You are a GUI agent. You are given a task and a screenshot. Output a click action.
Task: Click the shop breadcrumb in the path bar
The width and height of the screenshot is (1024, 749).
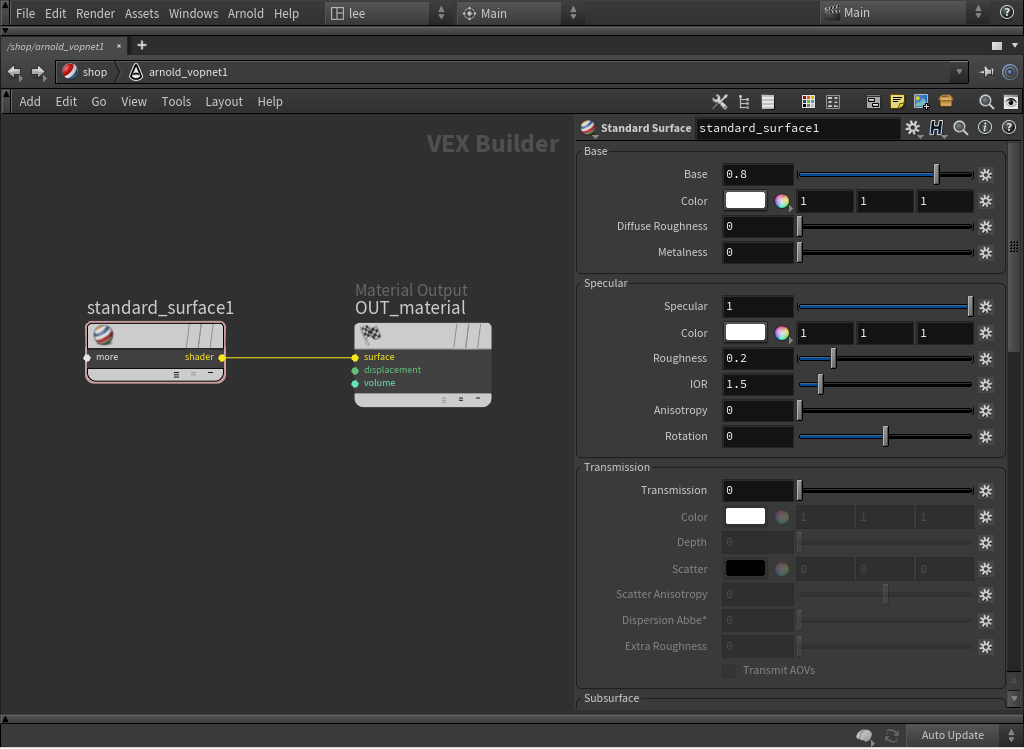pyautogui.click(x=93, y=72)
